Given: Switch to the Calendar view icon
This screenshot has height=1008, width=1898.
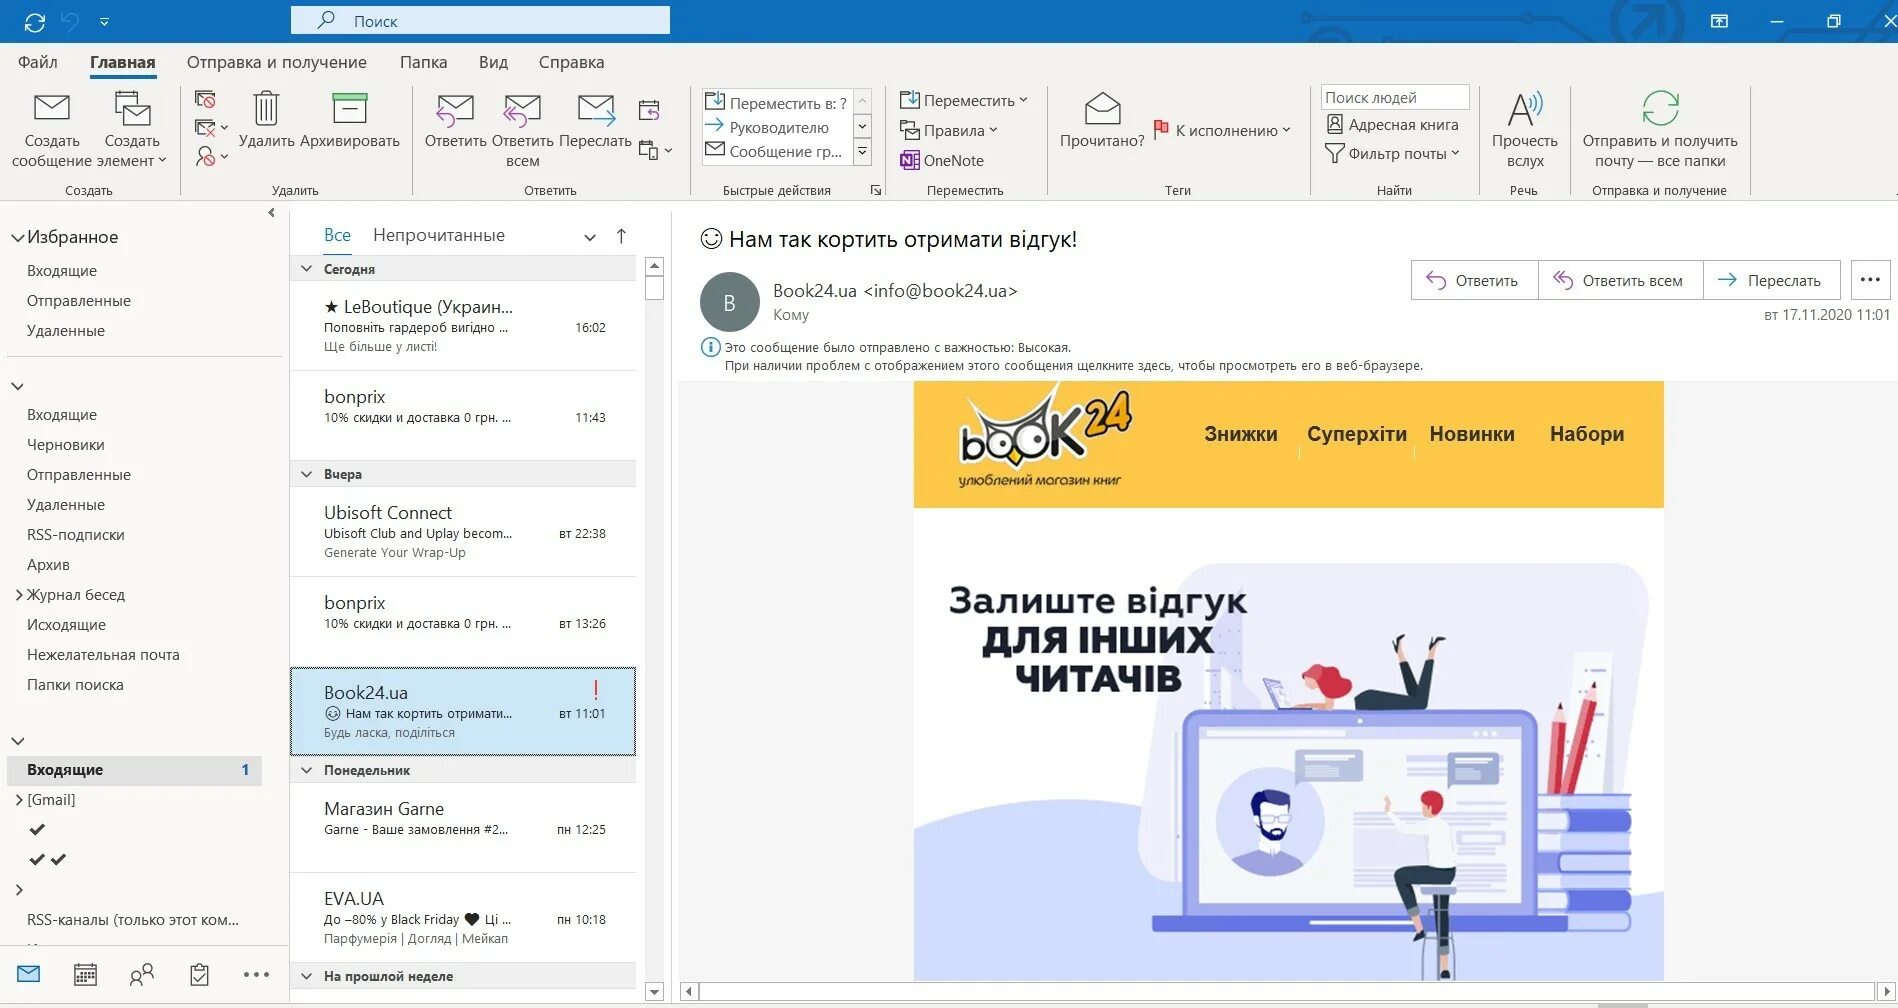Looking at the screenshot, I should (x=86, y=973).
